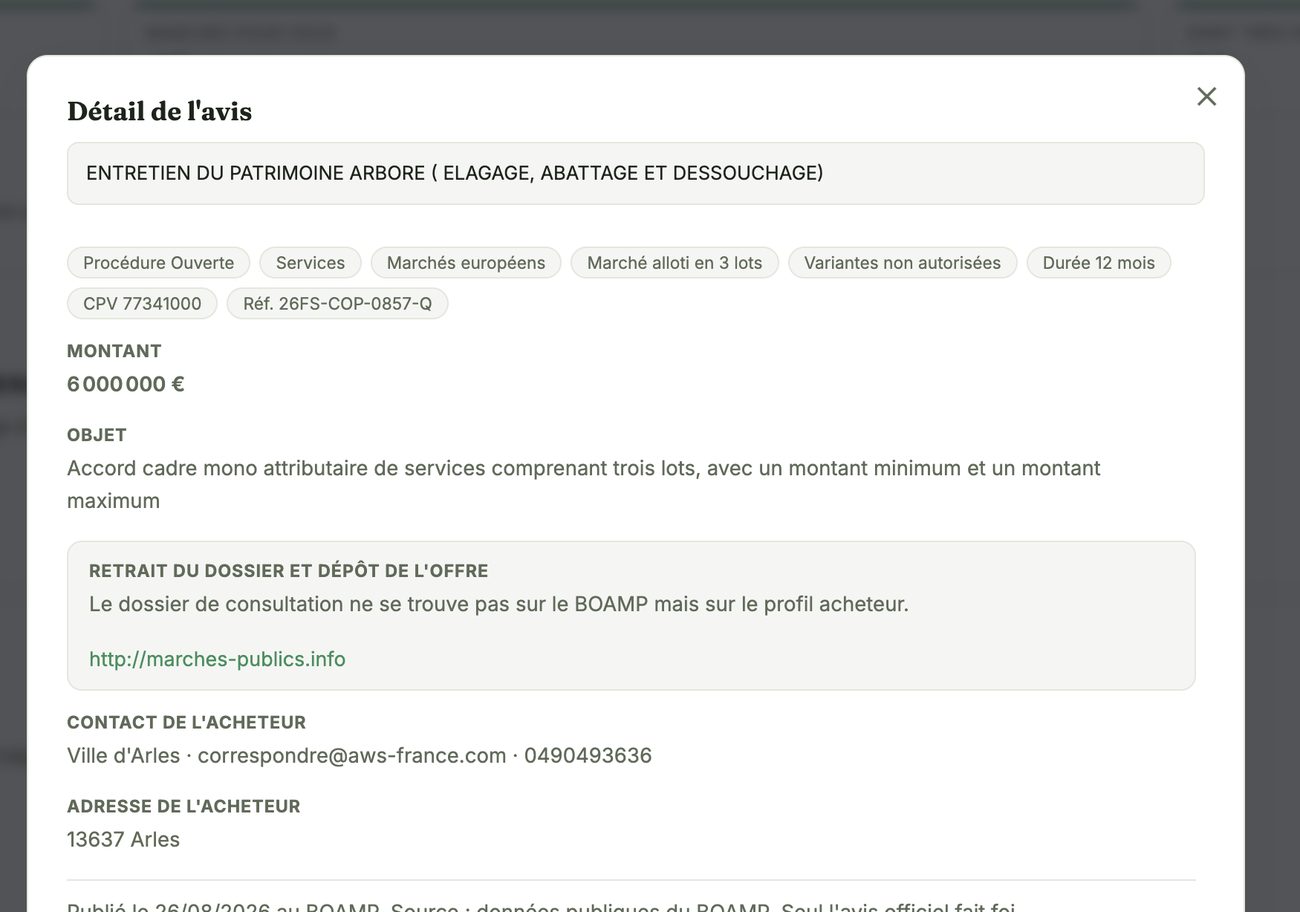Click the RETRAIT DU DOSSIER ET DÉPÔT heading
Image resolution: width=1300 pixels, height=912 pixels.
point(289,571)
